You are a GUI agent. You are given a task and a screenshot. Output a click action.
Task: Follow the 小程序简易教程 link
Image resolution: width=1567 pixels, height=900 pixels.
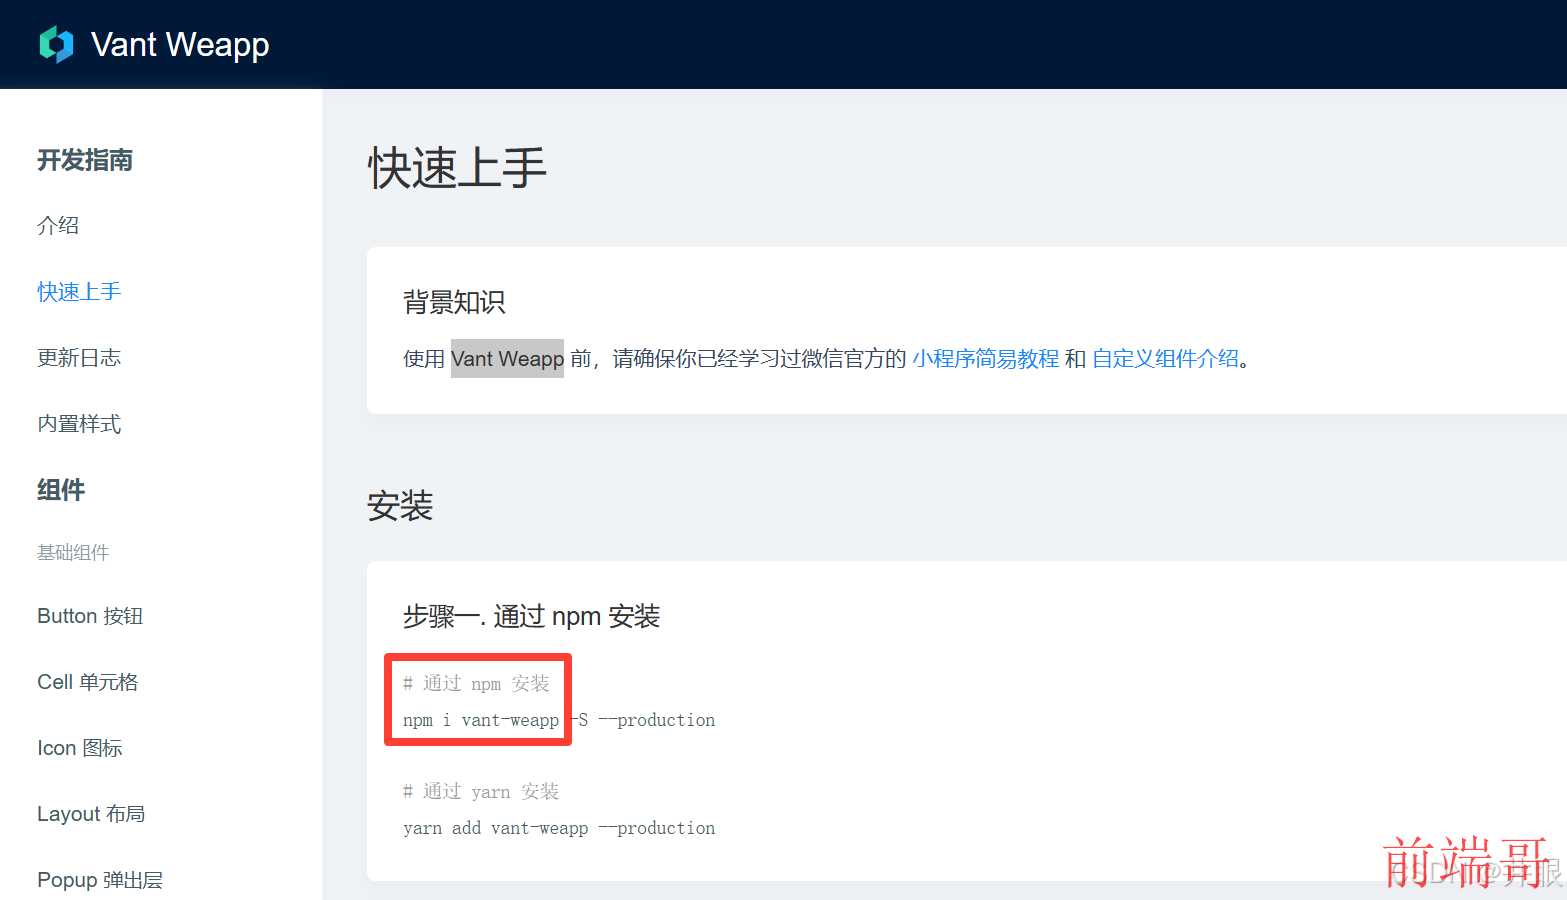coord(985,359)
